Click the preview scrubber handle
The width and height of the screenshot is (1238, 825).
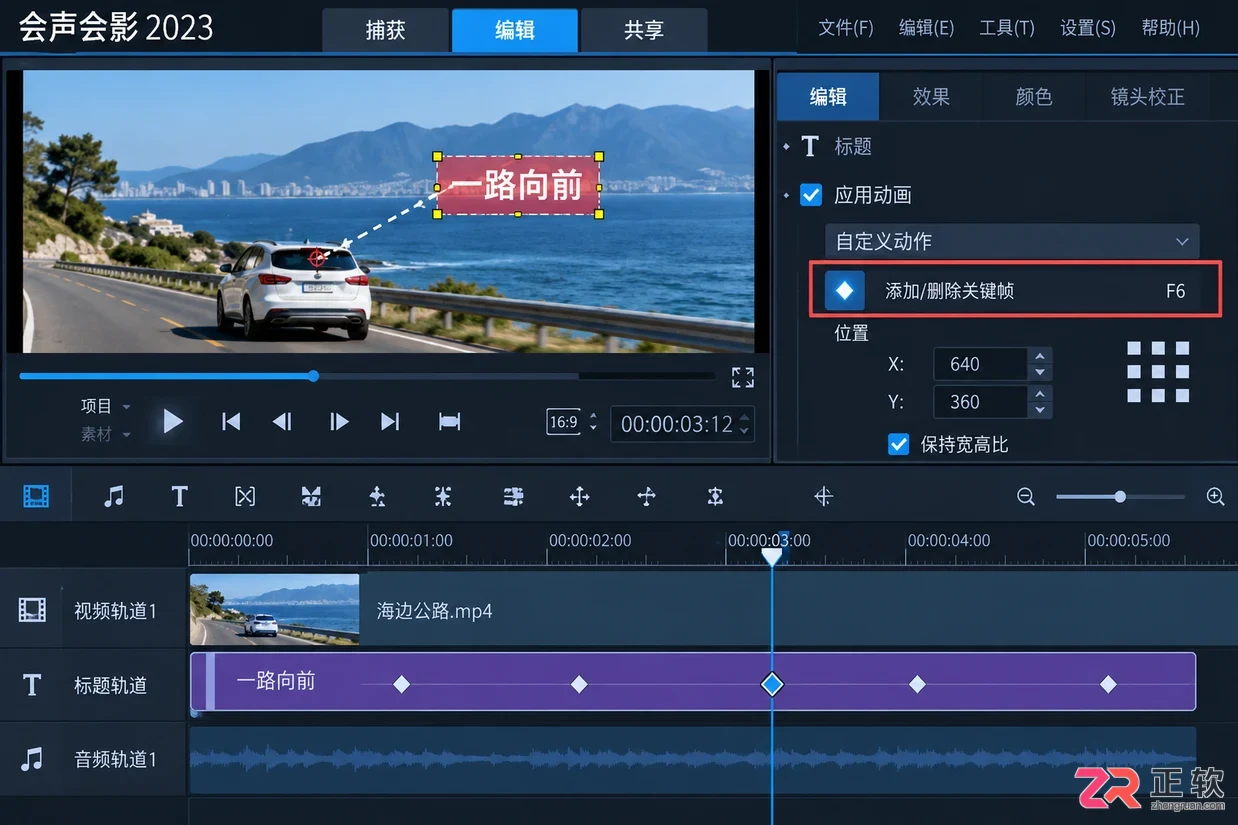pyautogui.click(x=313, y=376)
